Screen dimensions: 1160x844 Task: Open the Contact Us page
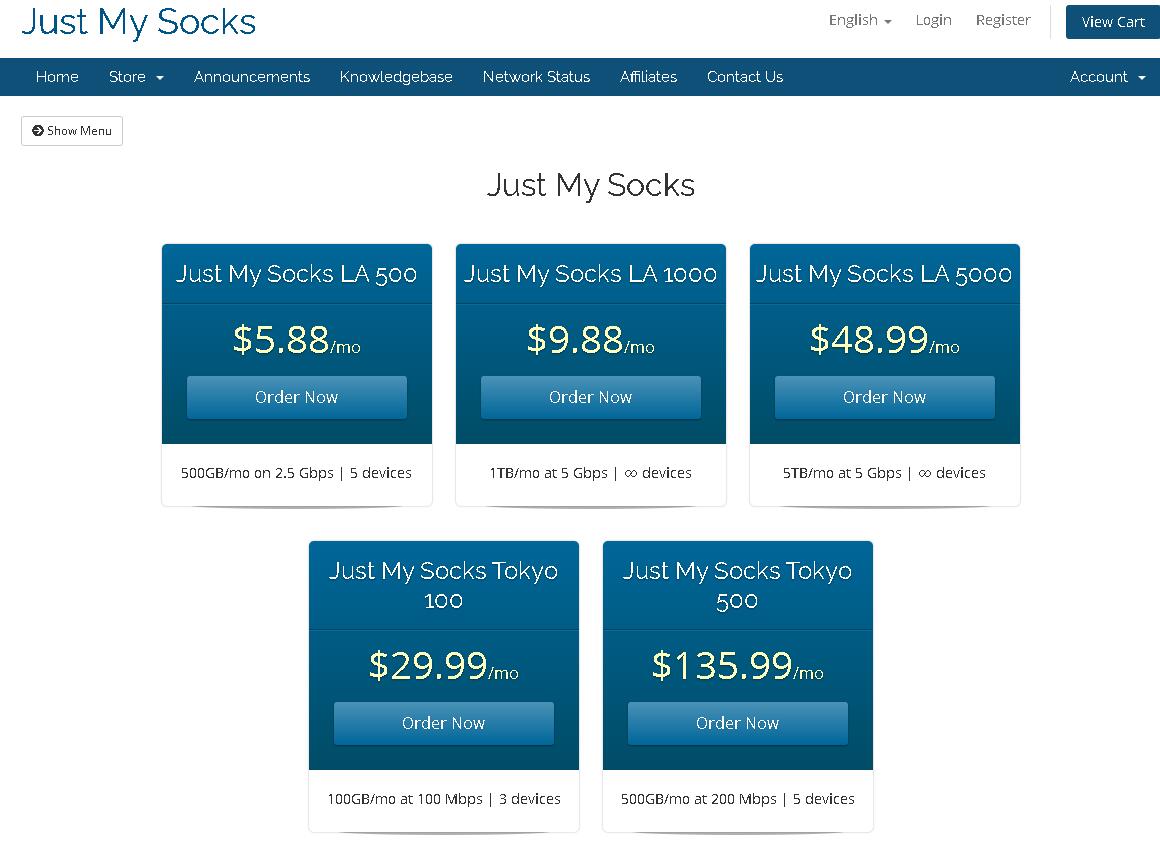coord(744,77)
